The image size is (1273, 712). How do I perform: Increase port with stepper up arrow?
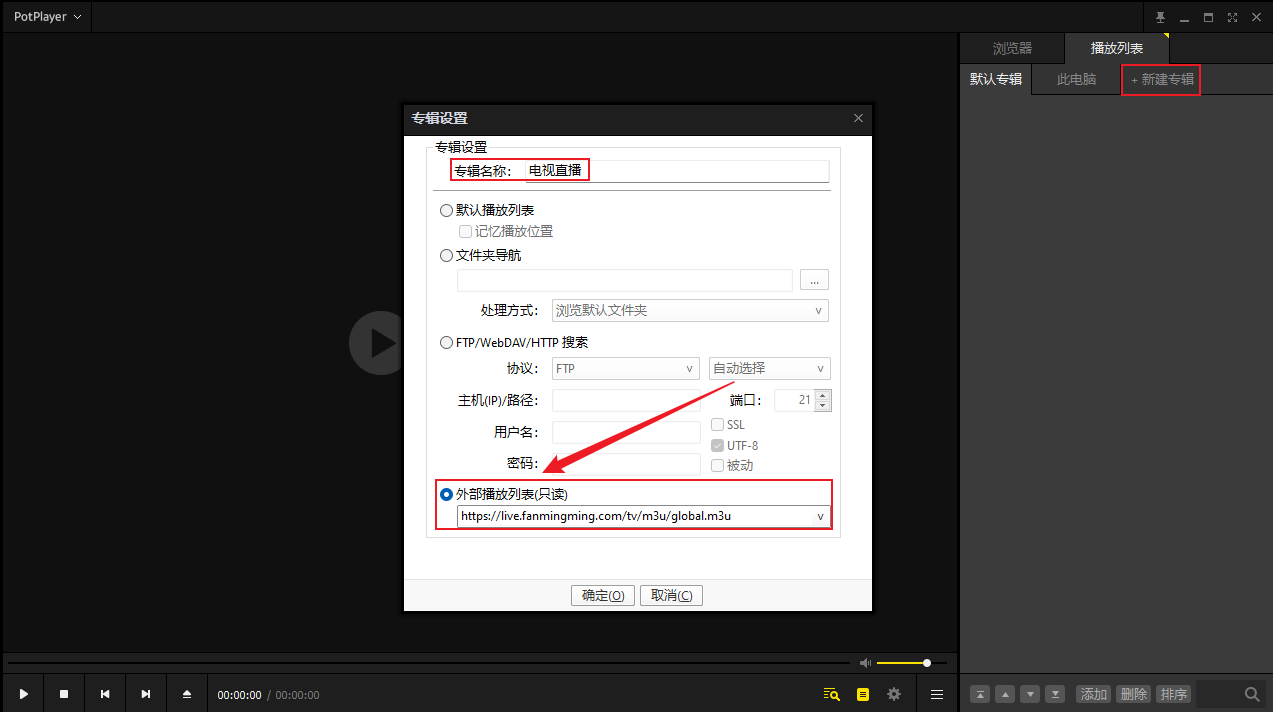(x=823, y=395)
